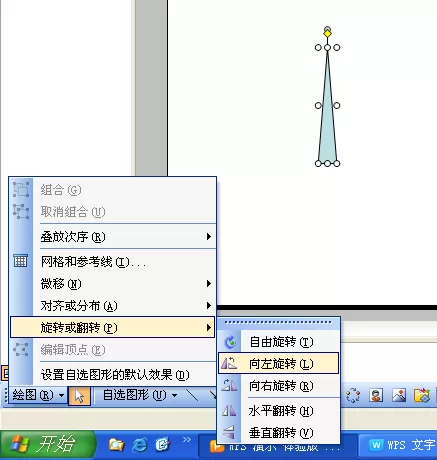Click the flip horizontal icon beside 水平翻转
The image size is (437, 460).
pos(229,411)
